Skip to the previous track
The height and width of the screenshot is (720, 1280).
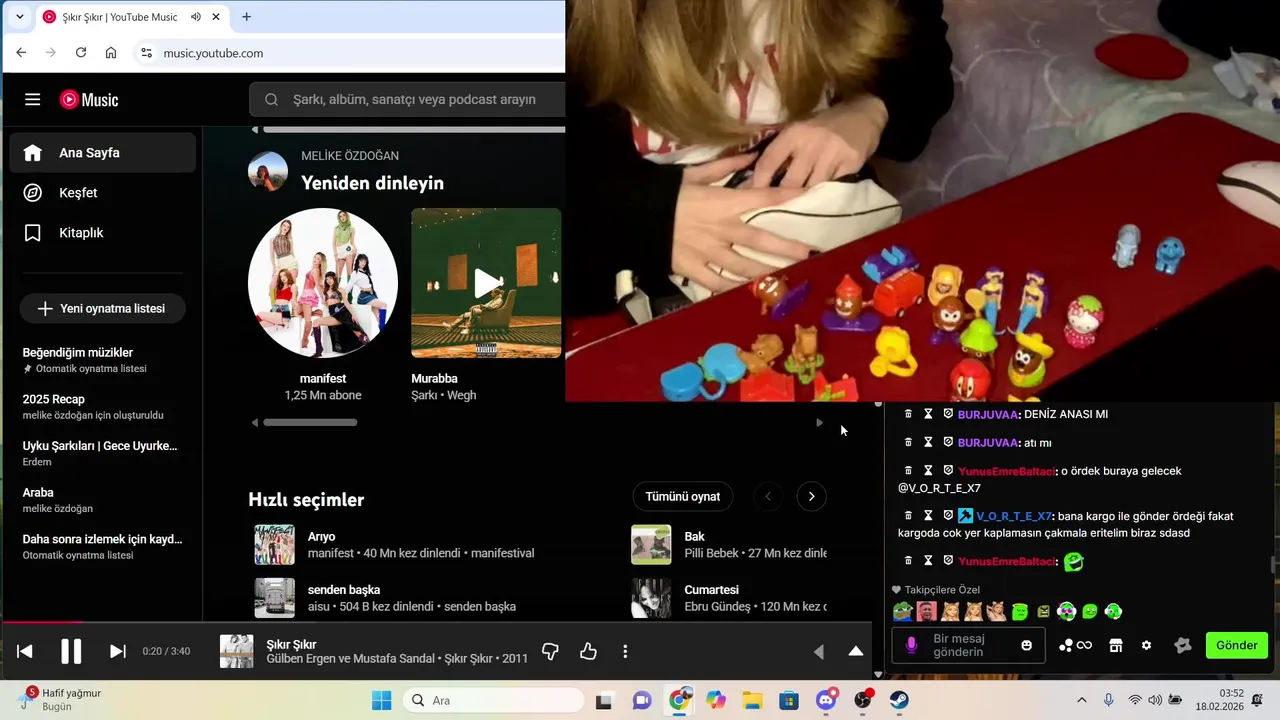click(25, 652)
